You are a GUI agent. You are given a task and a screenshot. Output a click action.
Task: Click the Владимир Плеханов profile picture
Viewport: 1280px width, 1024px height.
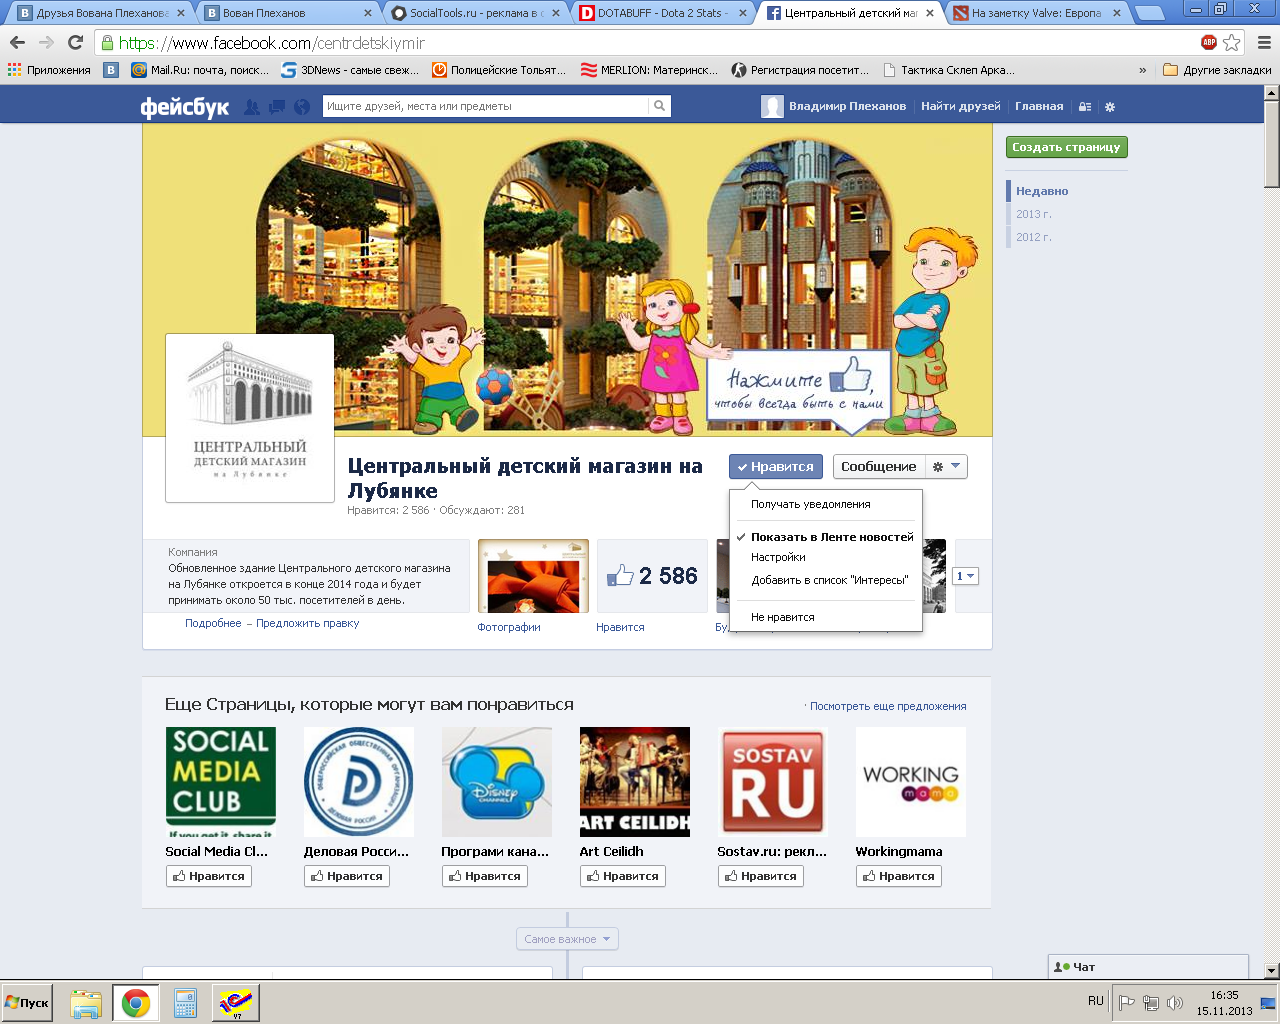click(772, 107)
